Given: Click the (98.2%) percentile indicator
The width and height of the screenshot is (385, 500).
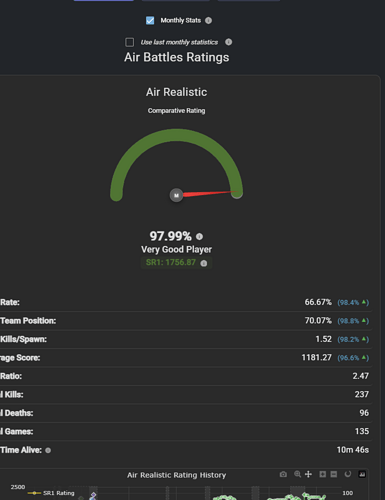Looking at the screenshot, I should click(x=353, y=339).
